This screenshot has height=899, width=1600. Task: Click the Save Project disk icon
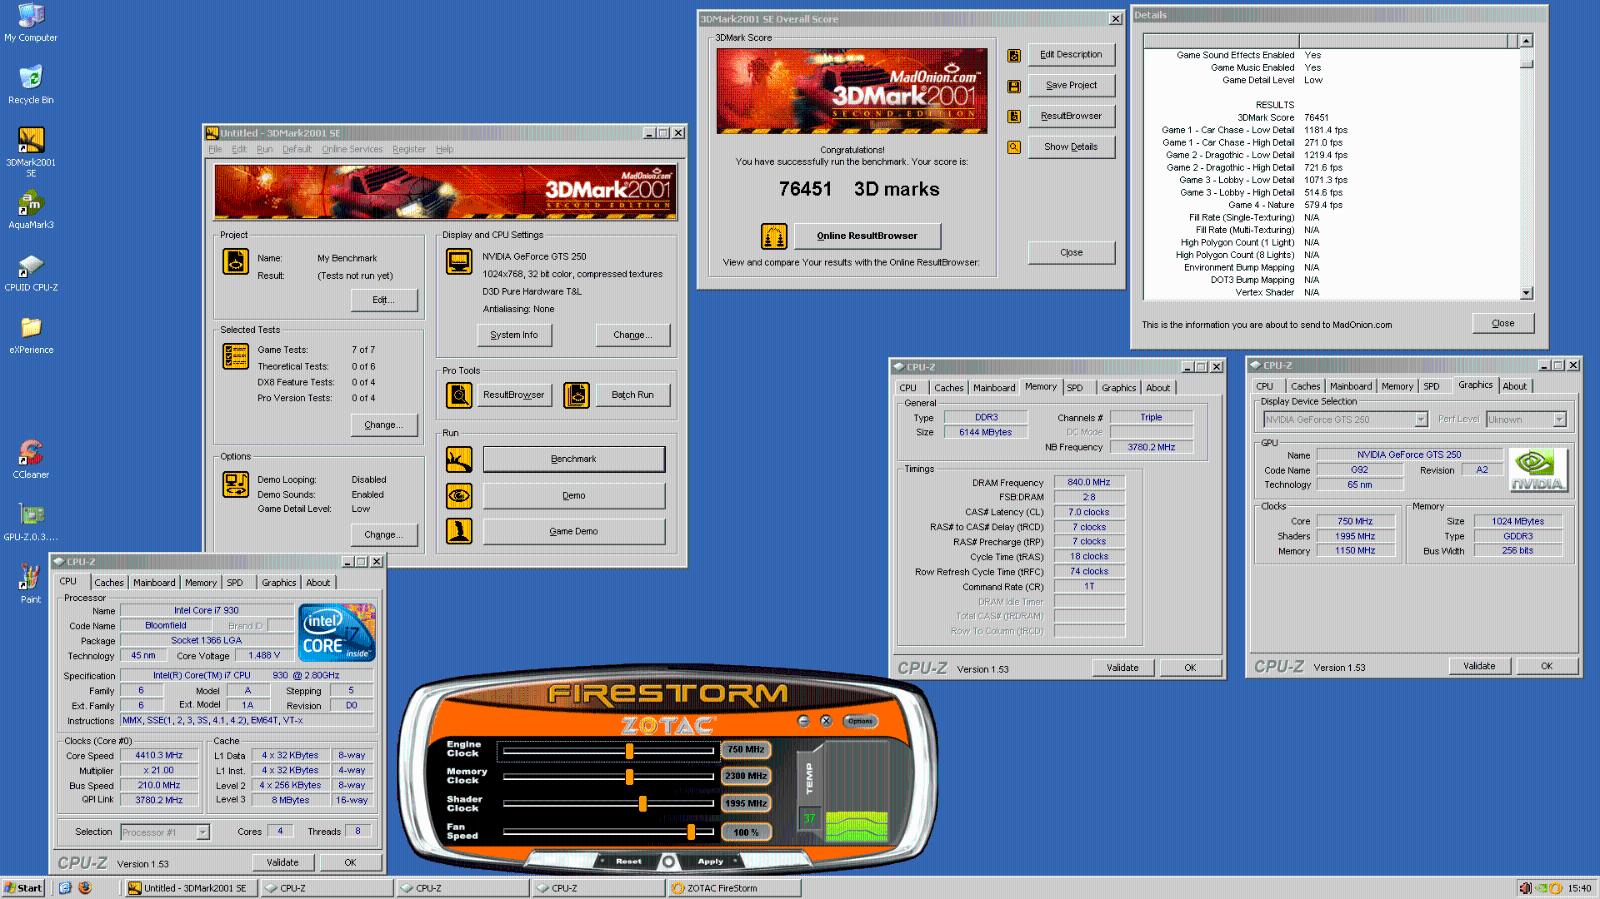click(1014, 86)
